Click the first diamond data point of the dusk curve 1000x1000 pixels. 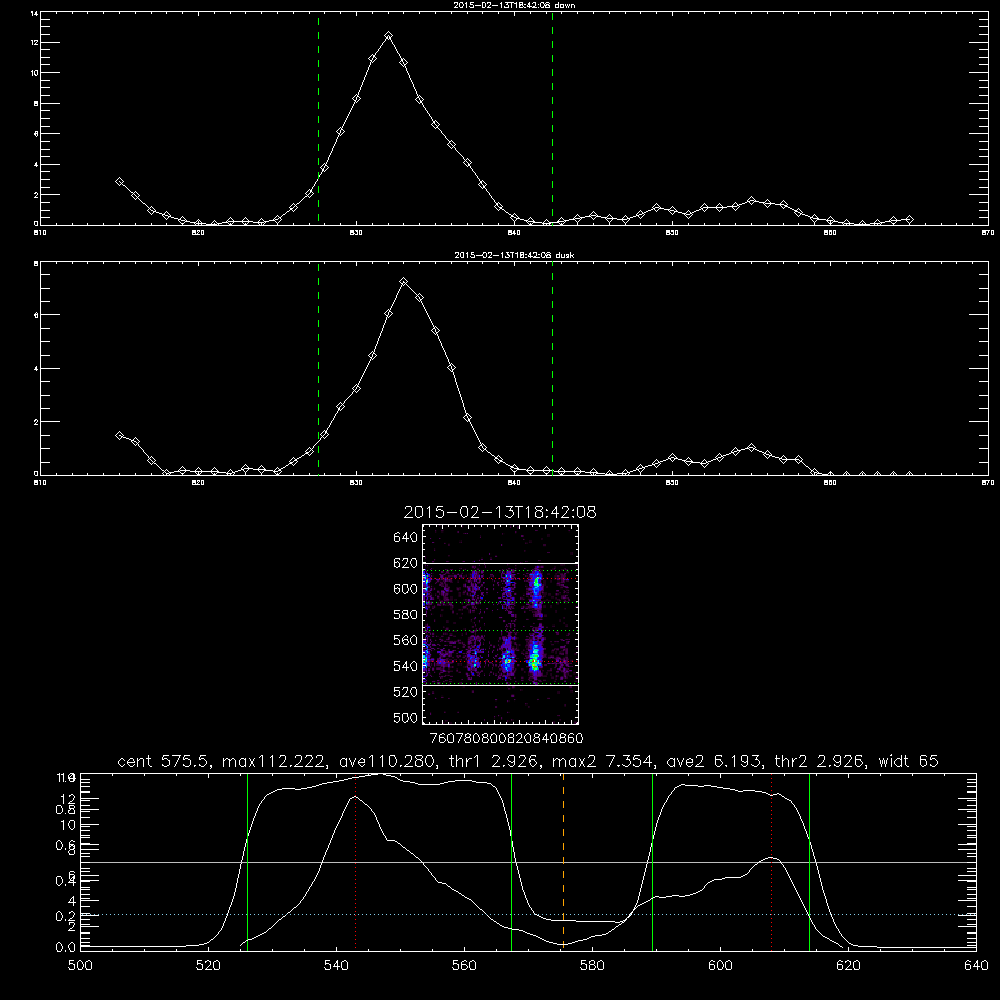pyautogui.click(x=119, y=436)
